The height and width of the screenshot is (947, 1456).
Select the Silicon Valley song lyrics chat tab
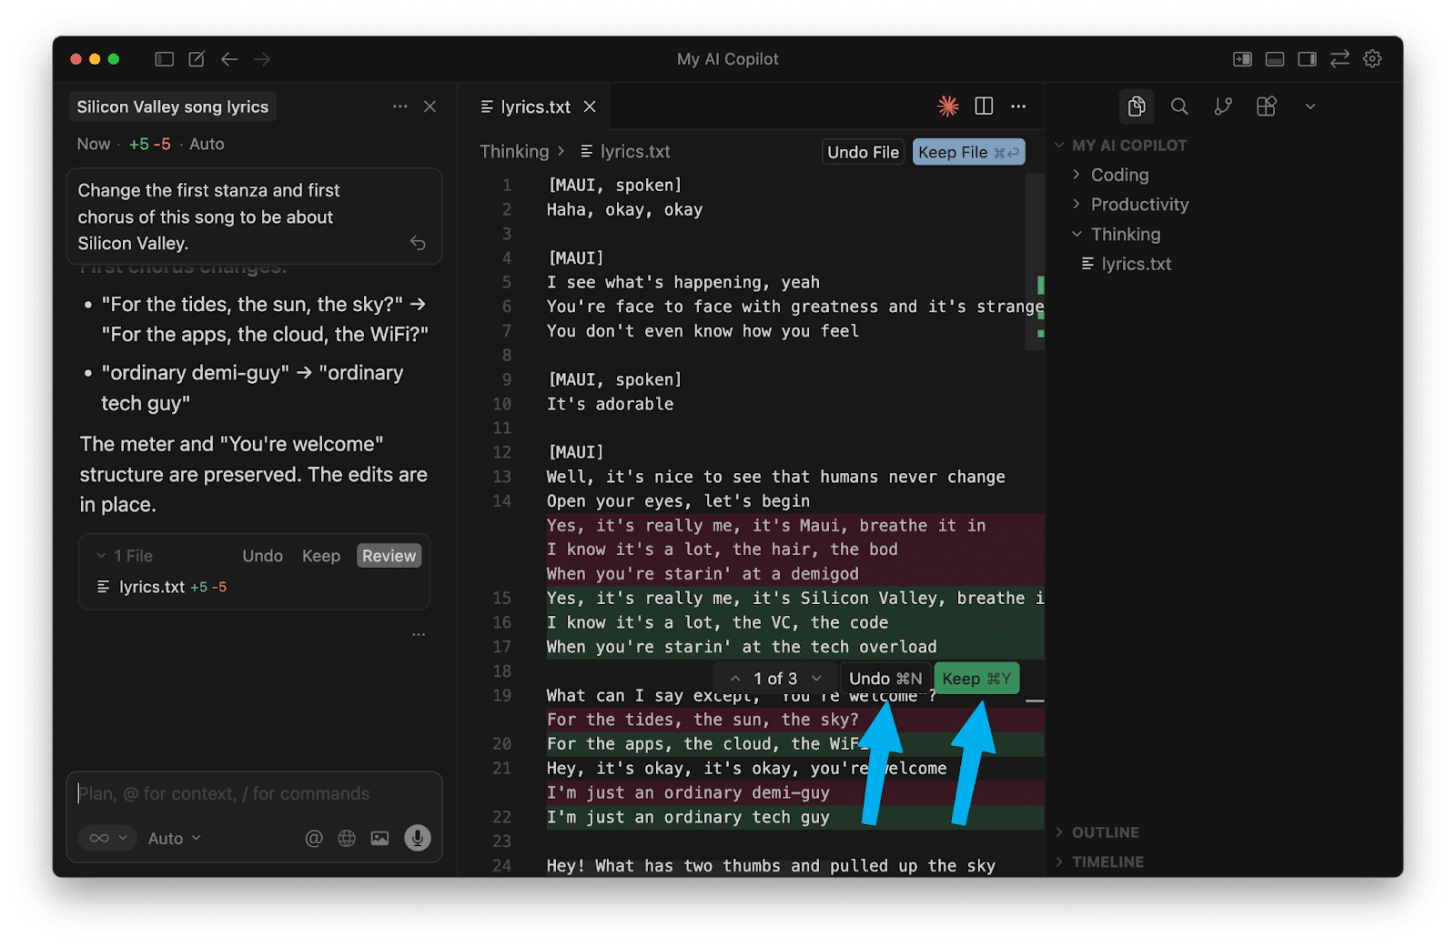pos(173,107)
